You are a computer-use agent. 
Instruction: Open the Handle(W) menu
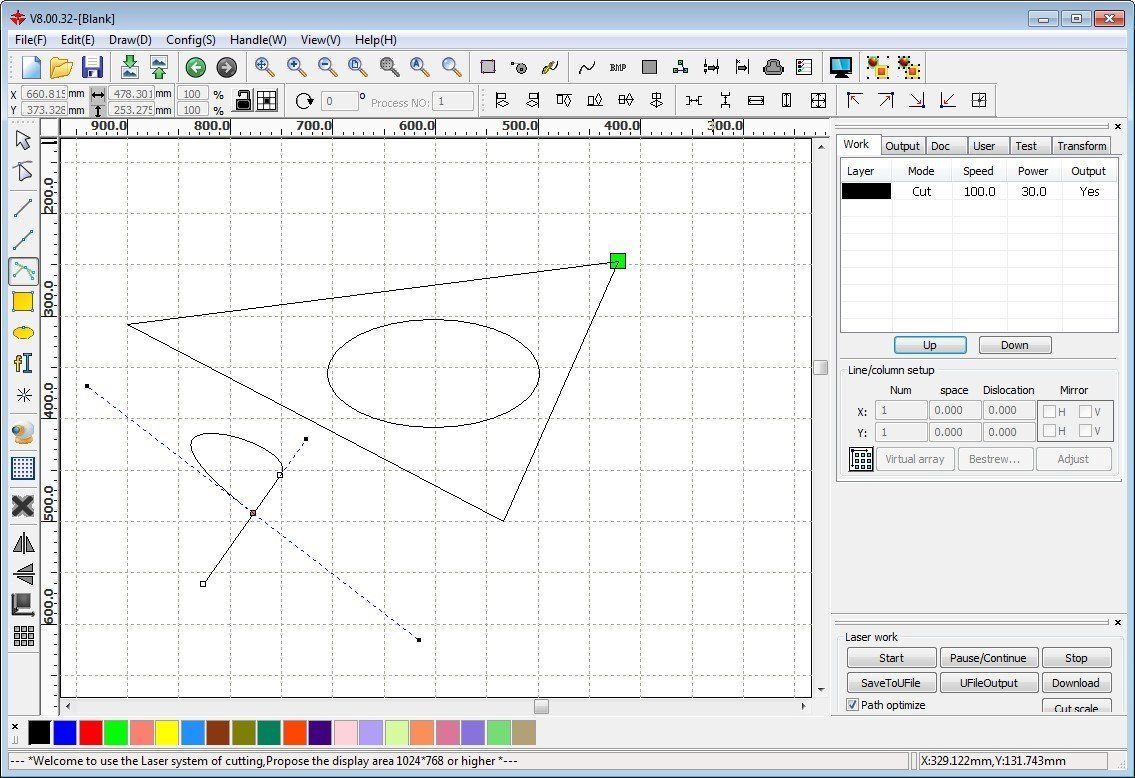coord(258,40)
